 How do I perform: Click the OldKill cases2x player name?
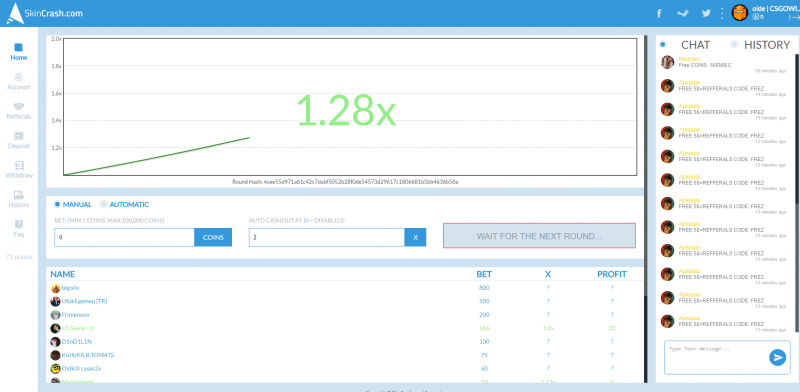(81, 369)
